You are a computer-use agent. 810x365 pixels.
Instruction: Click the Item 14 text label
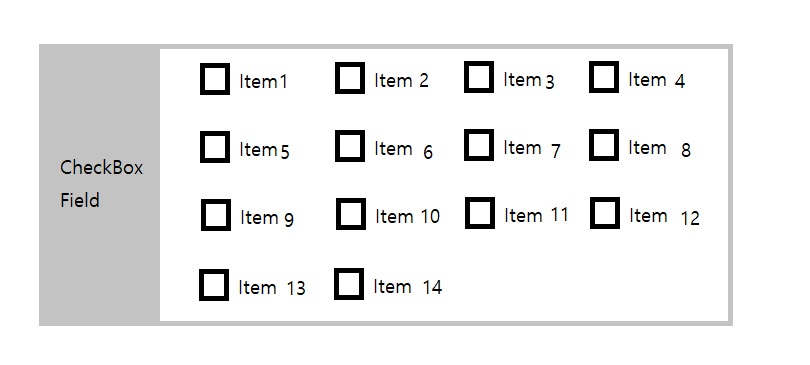click(408, 287)
